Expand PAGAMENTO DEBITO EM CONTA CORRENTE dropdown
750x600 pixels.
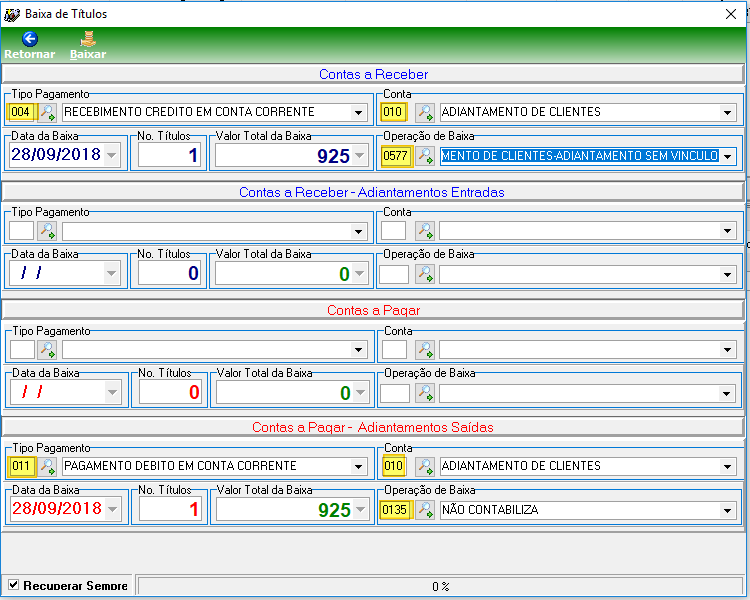click(x=358, y=467)
